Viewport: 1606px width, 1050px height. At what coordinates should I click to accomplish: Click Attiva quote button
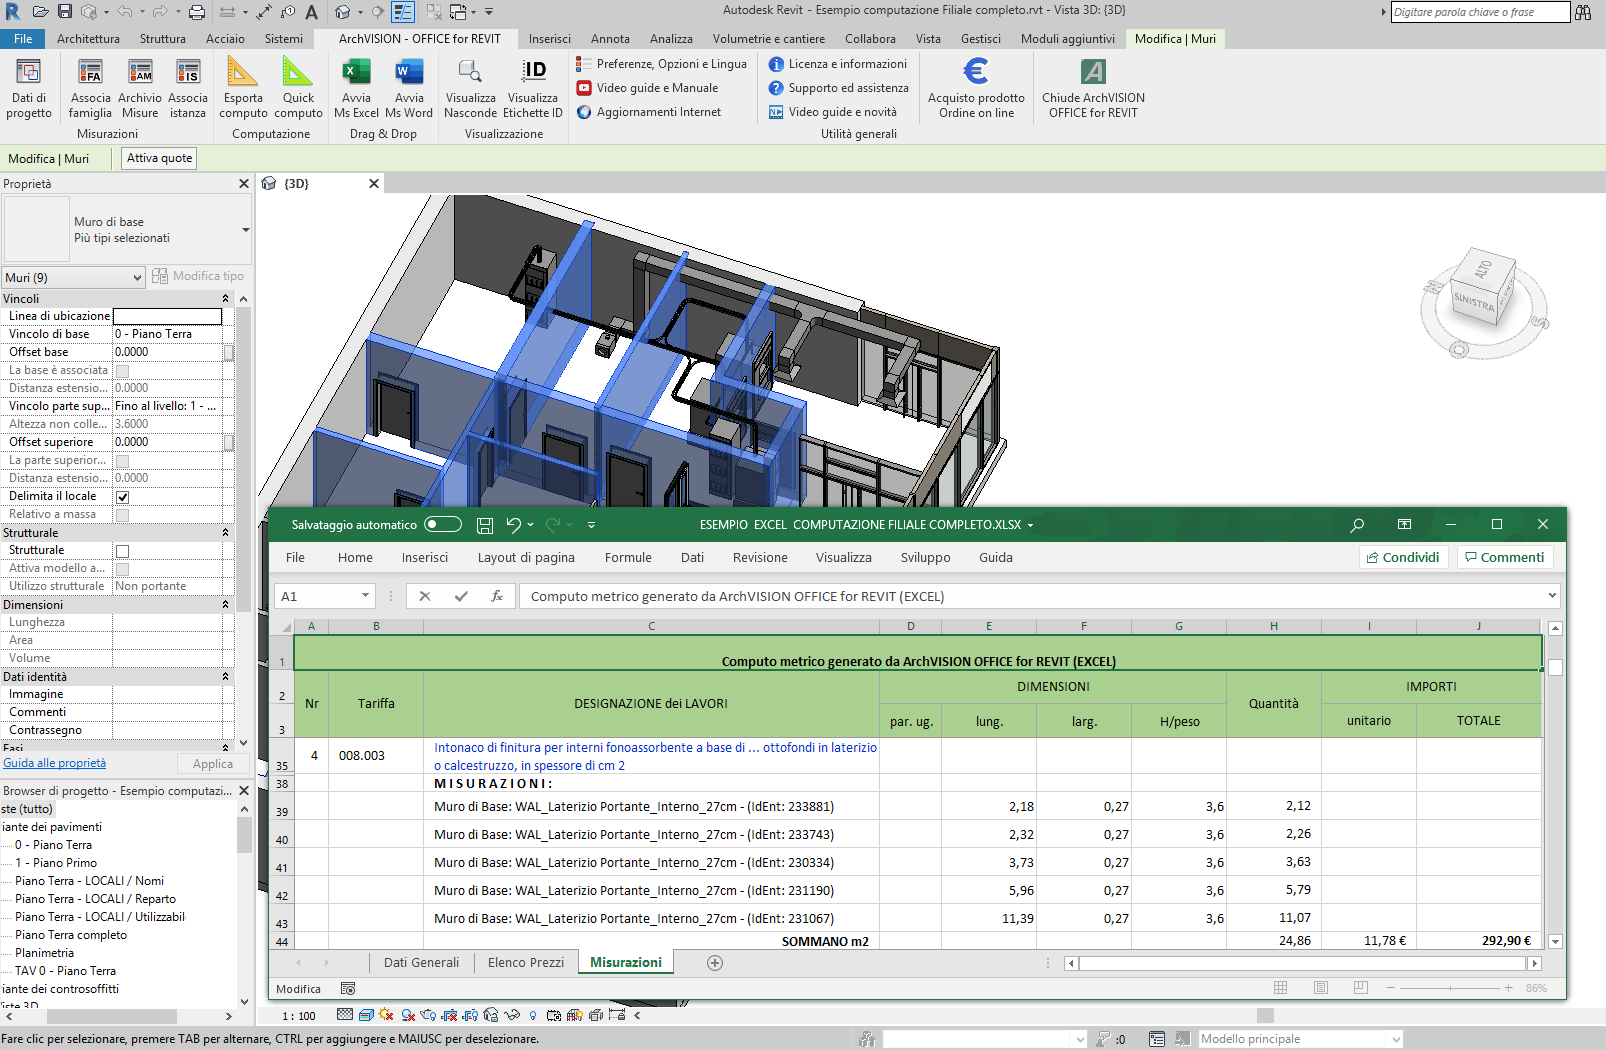click(159, 158)
